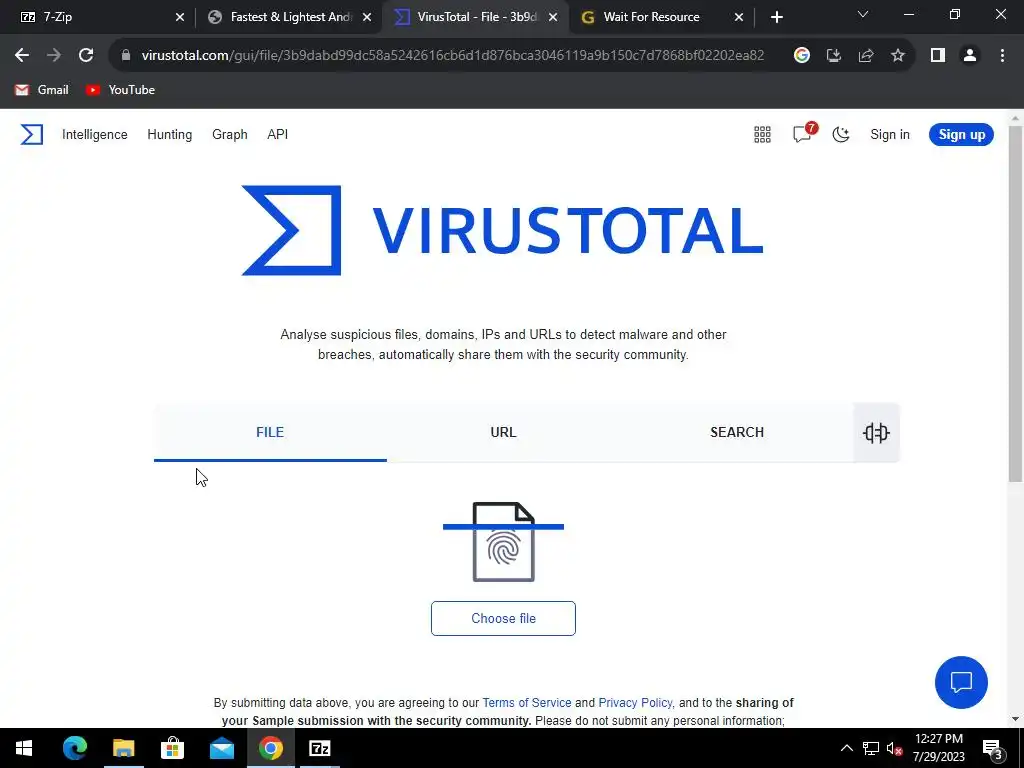Screen dimensions: 1024x768
Task: Open tab search chevron dropdown
Action: pyautogui.click(x=863, y=14)
